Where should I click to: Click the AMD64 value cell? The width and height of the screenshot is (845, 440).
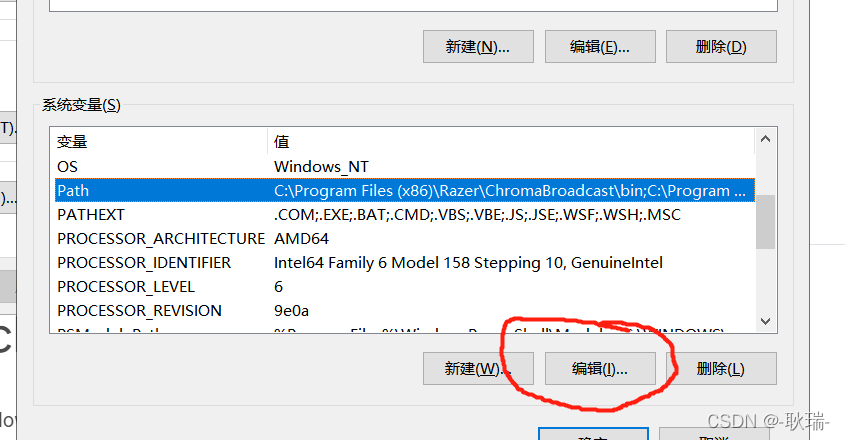[x=301, y=238]
